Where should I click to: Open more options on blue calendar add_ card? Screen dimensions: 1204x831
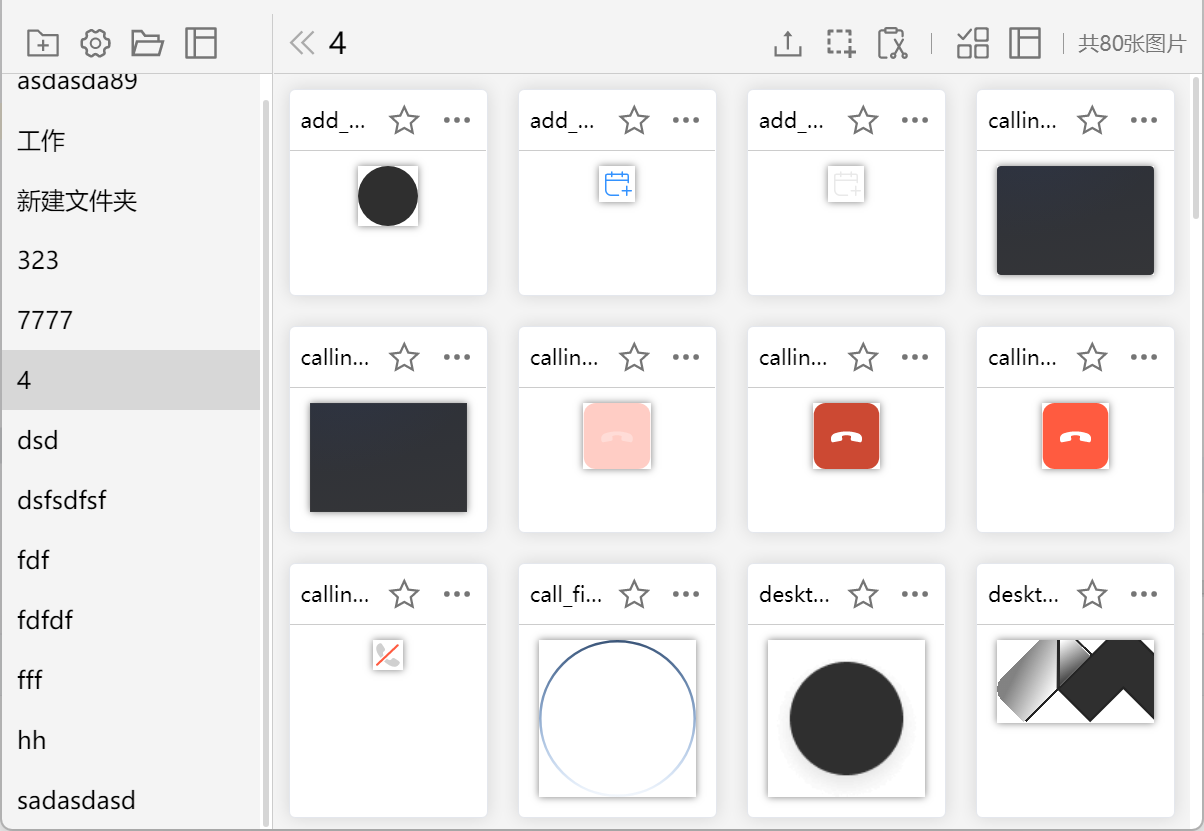point(686,120)
